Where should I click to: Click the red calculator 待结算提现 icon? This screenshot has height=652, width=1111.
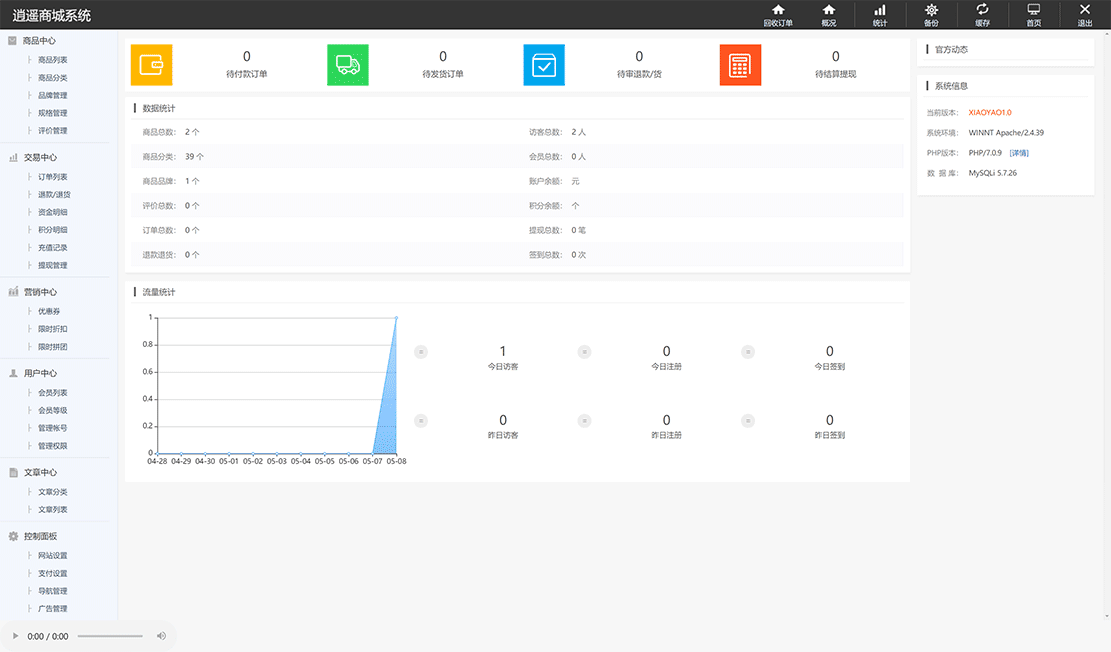(740, 65)
